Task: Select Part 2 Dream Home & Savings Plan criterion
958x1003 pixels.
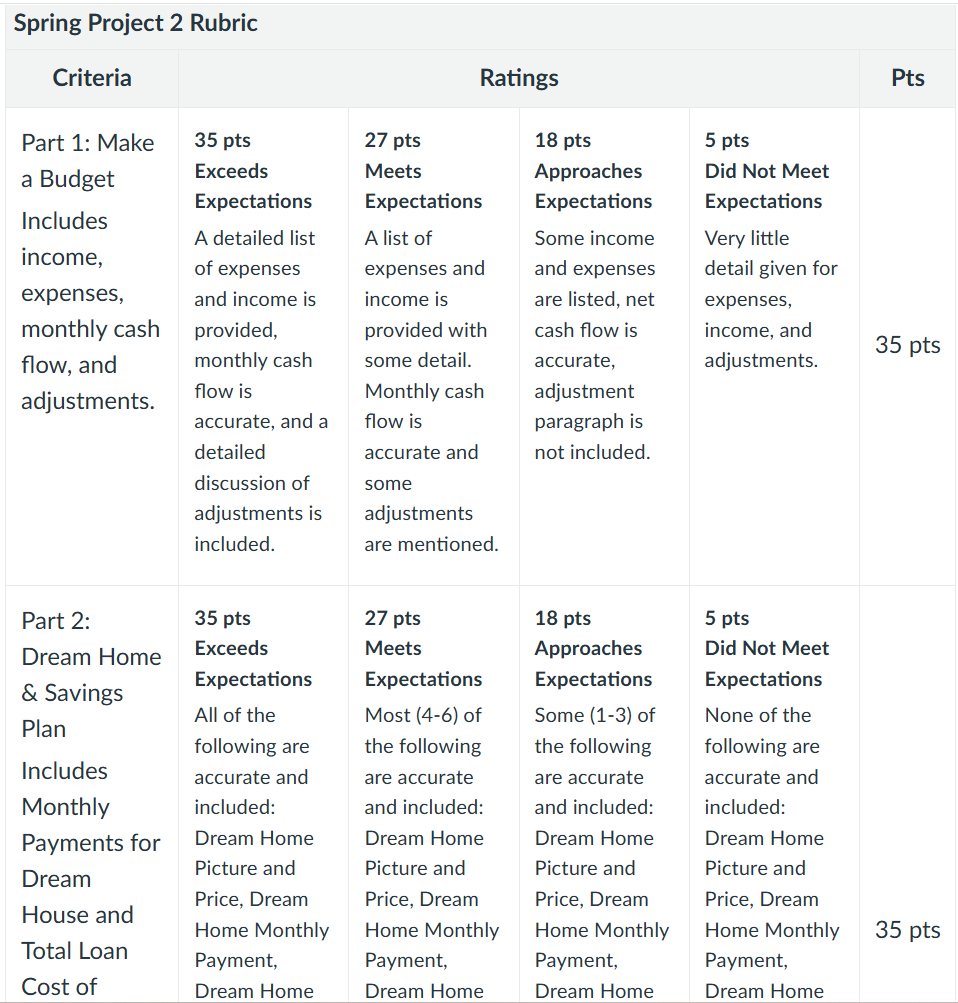Action: [x=92, y=794]
